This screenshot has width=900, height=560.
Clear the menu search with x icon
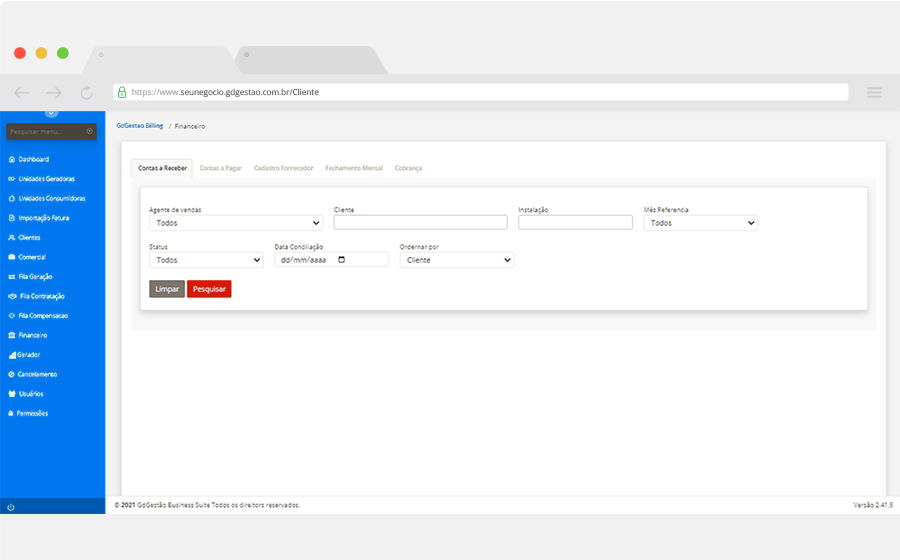[90, 131]
